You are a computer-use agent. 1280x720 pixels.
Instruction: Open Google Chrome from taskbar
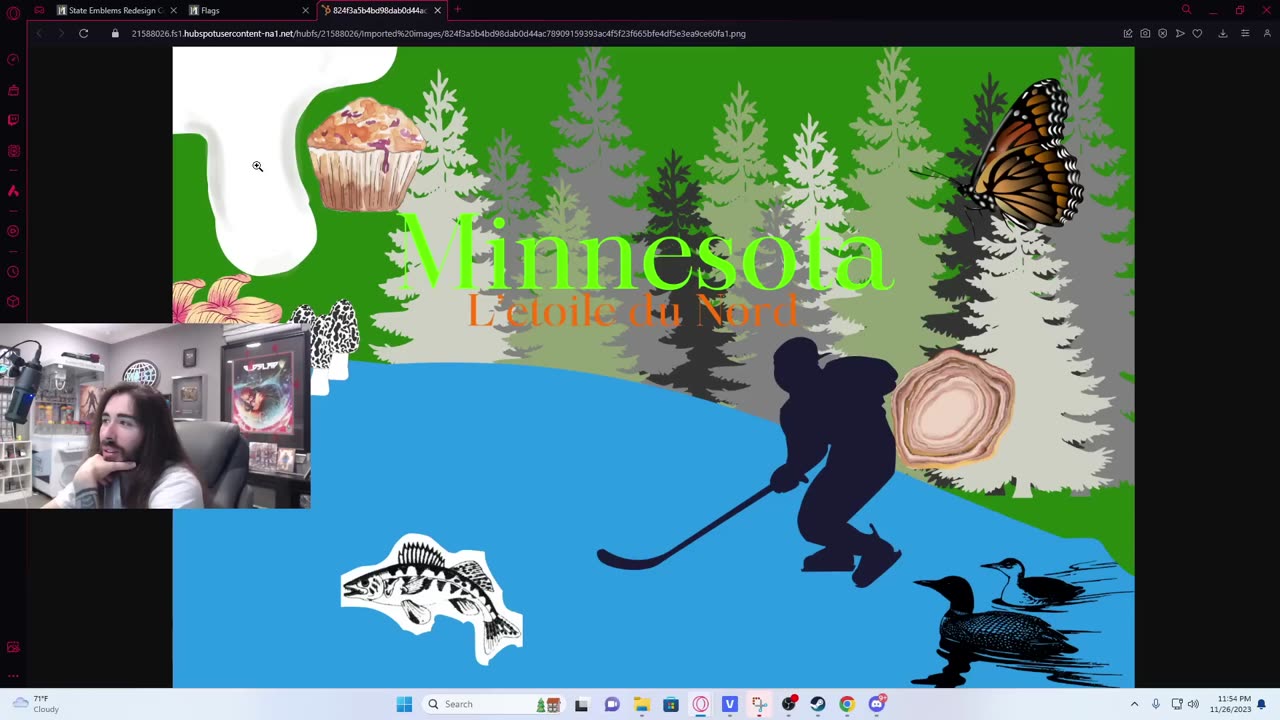tap(847, 704)
